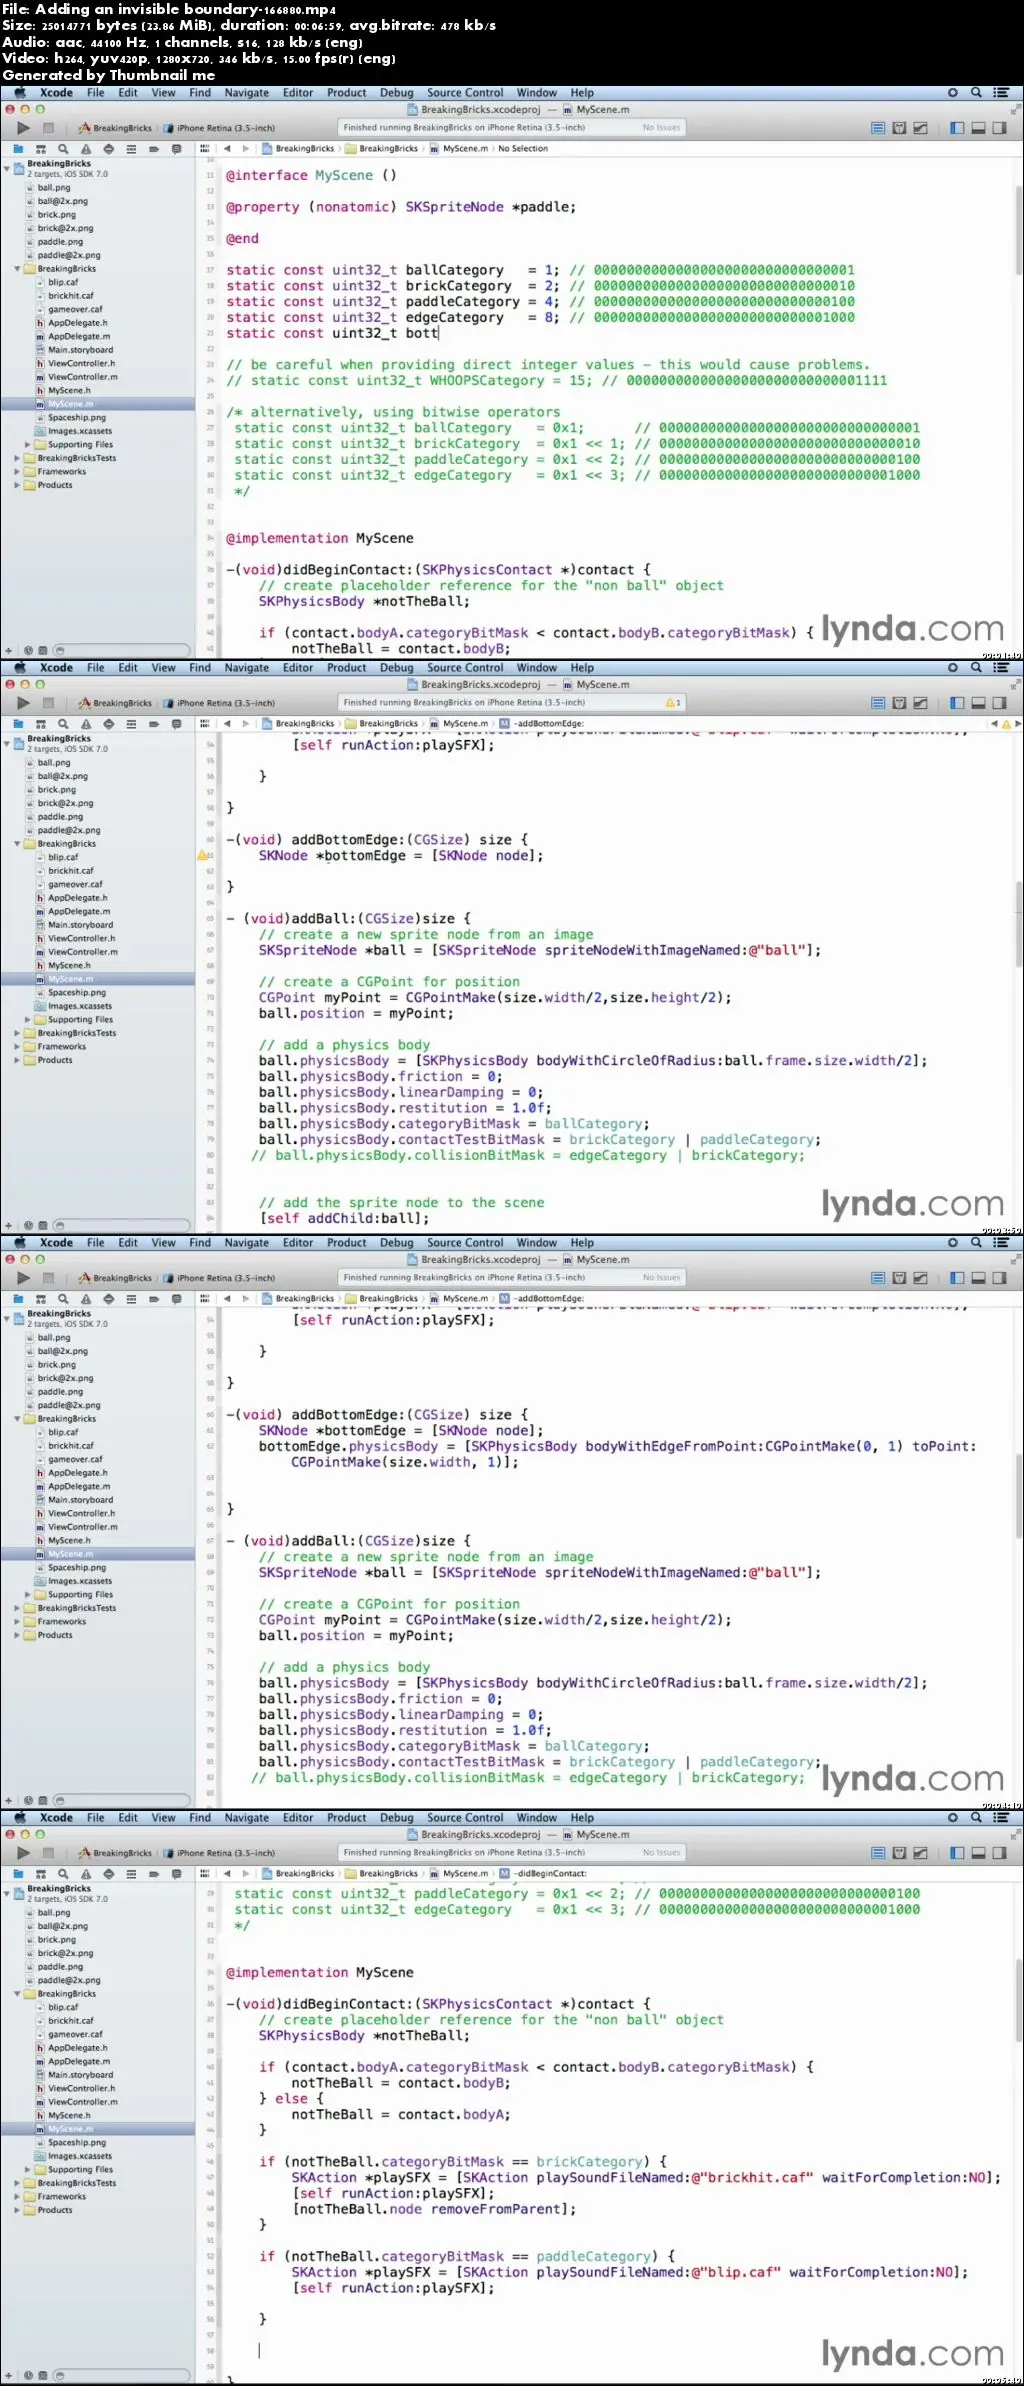Show the debug area in the third frame
The image size is (1024, 2386).
tap(978, 1278)
